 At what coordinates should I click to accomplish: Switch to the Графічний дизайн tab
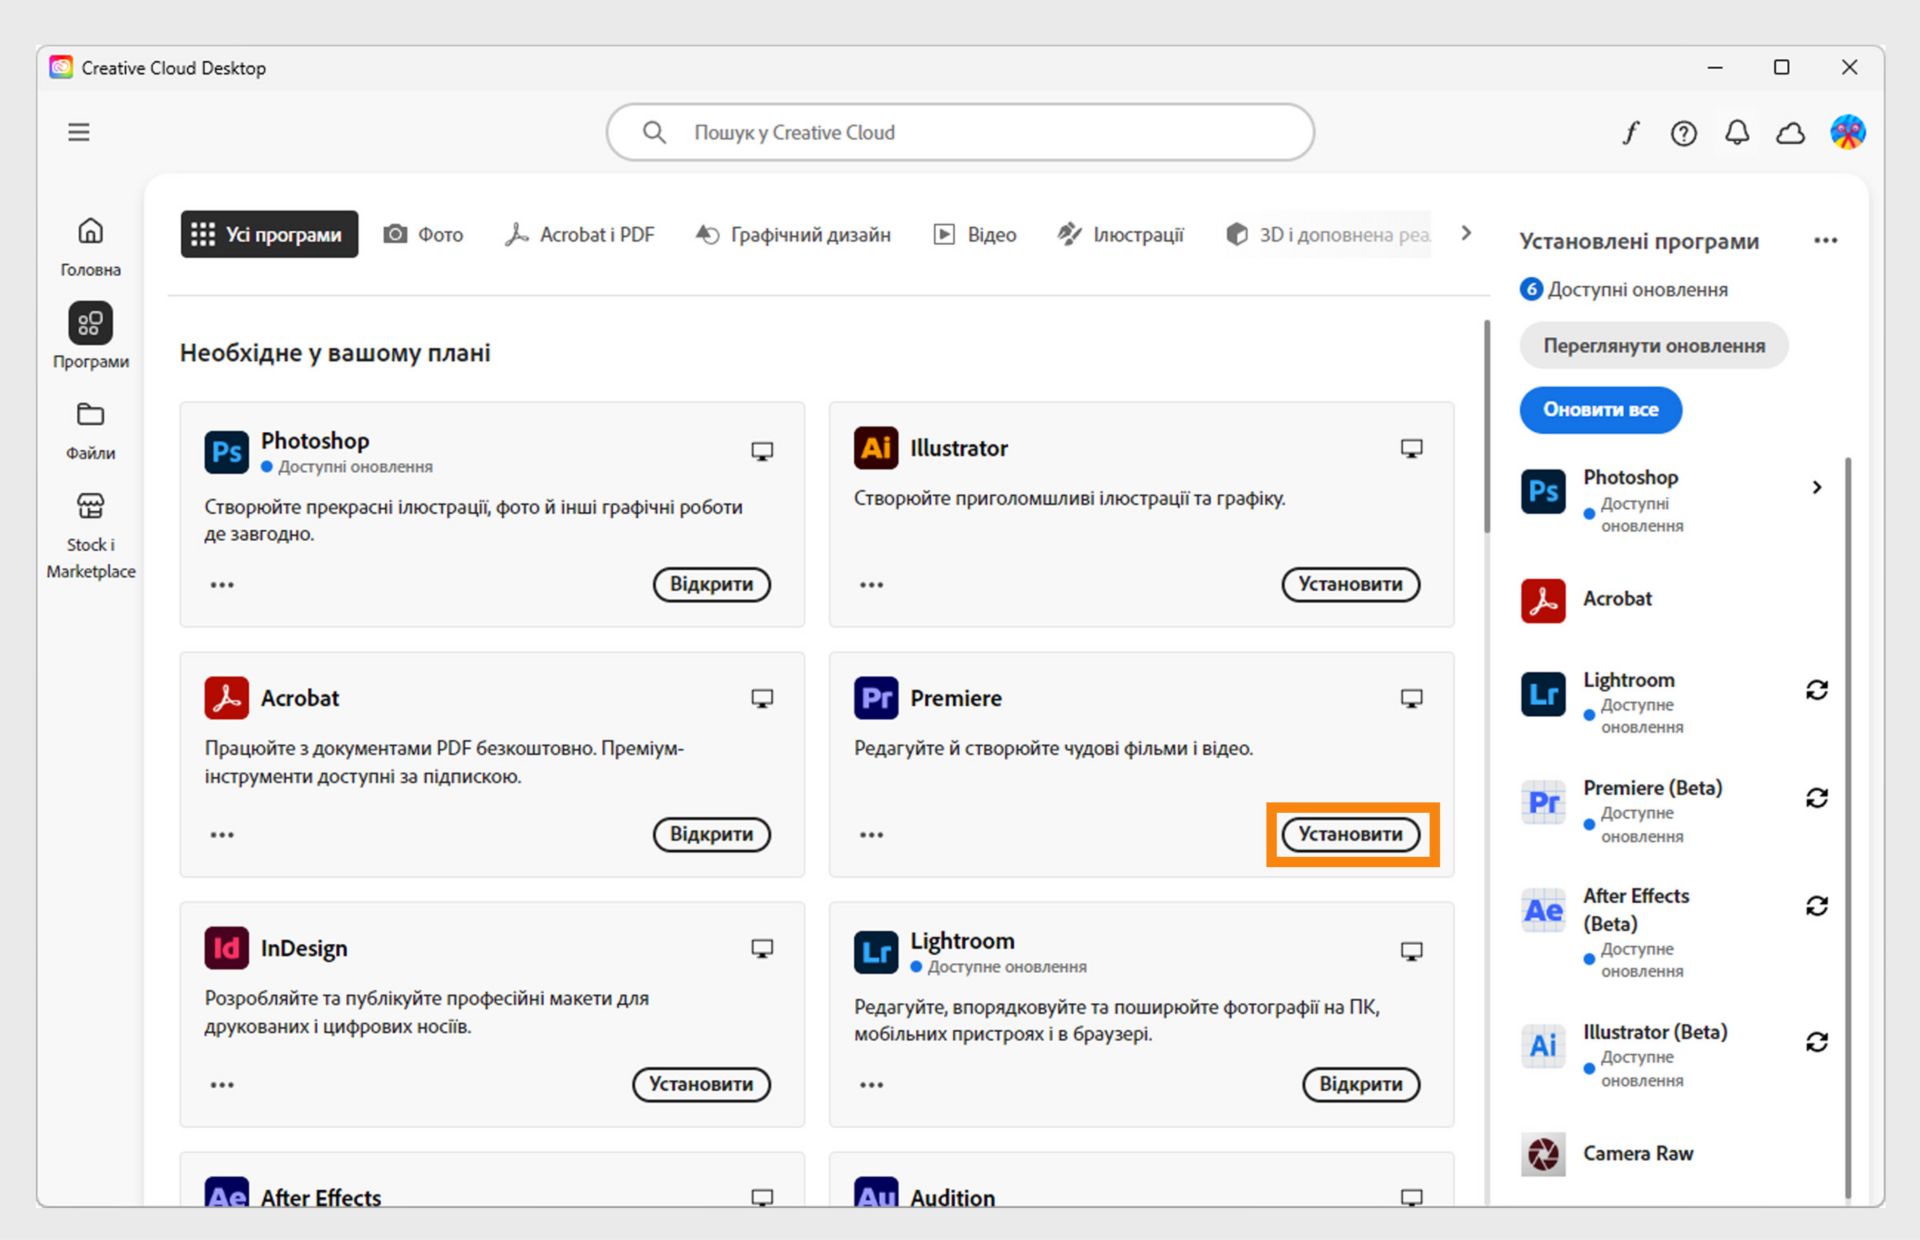[793, 234]
